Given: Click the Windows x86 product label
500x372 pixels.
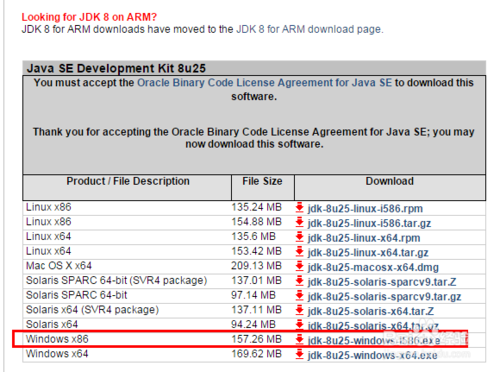Looking at the screenshot, I should point(57,339).
